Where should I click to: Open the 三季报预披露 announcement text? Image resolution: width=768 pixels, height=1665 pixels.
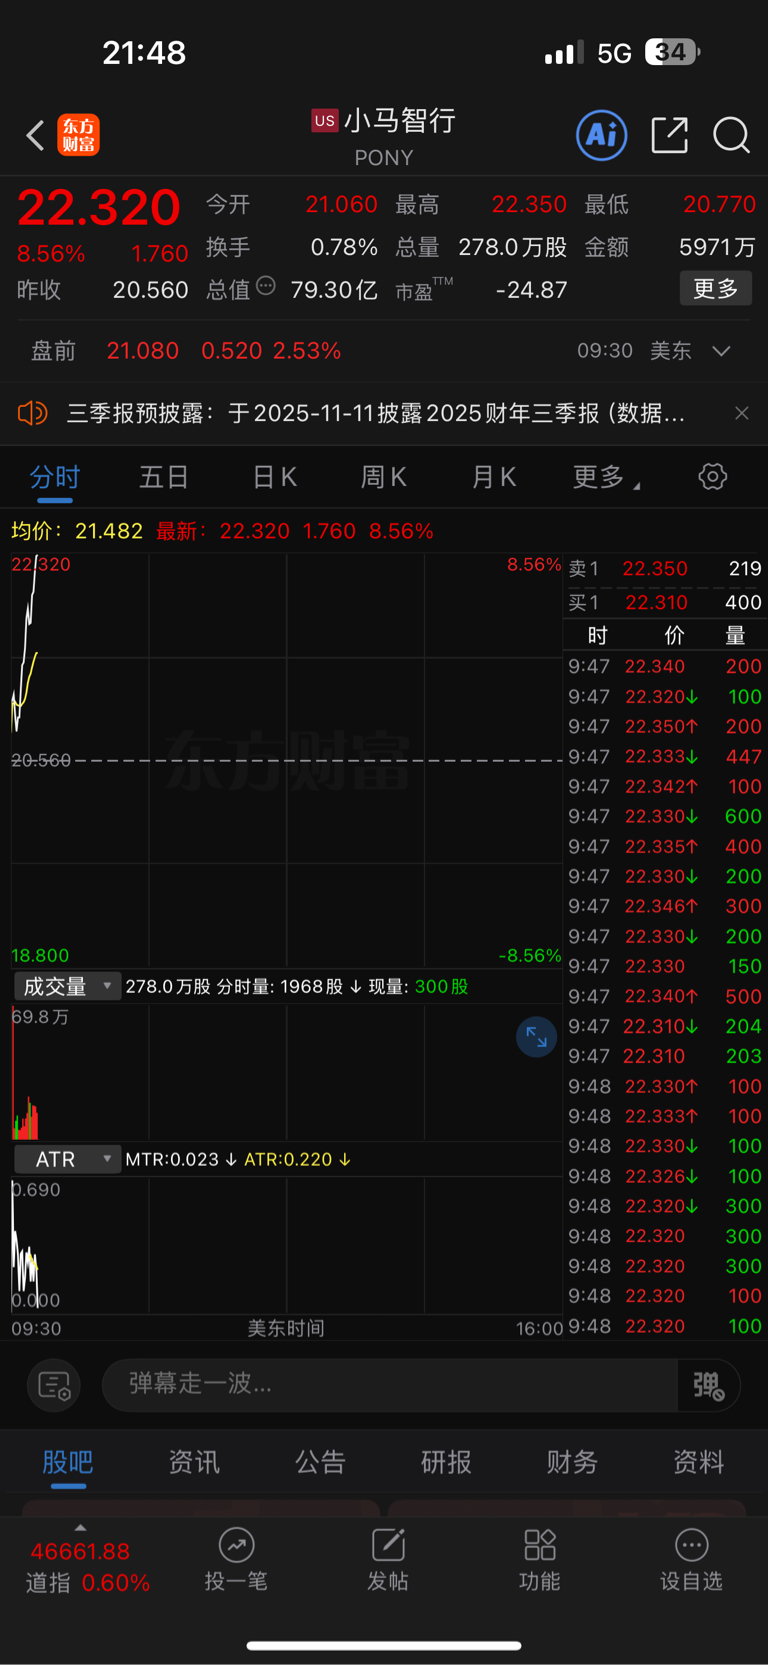pos(375,413)
